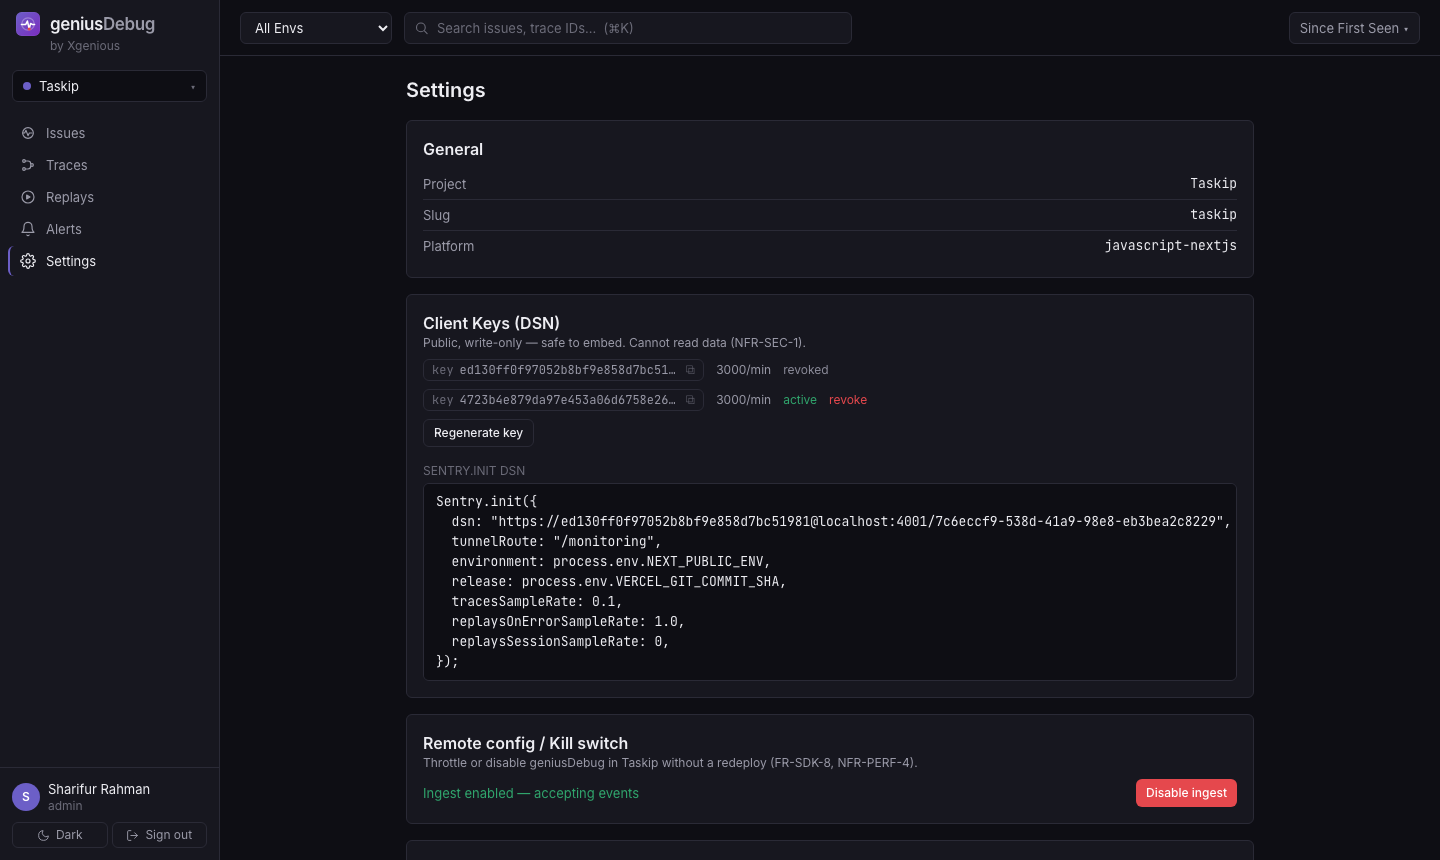This screenshot has width=1440, height=860.
Task: Expand the All Envs dropdown
Action: click(316, 28)
